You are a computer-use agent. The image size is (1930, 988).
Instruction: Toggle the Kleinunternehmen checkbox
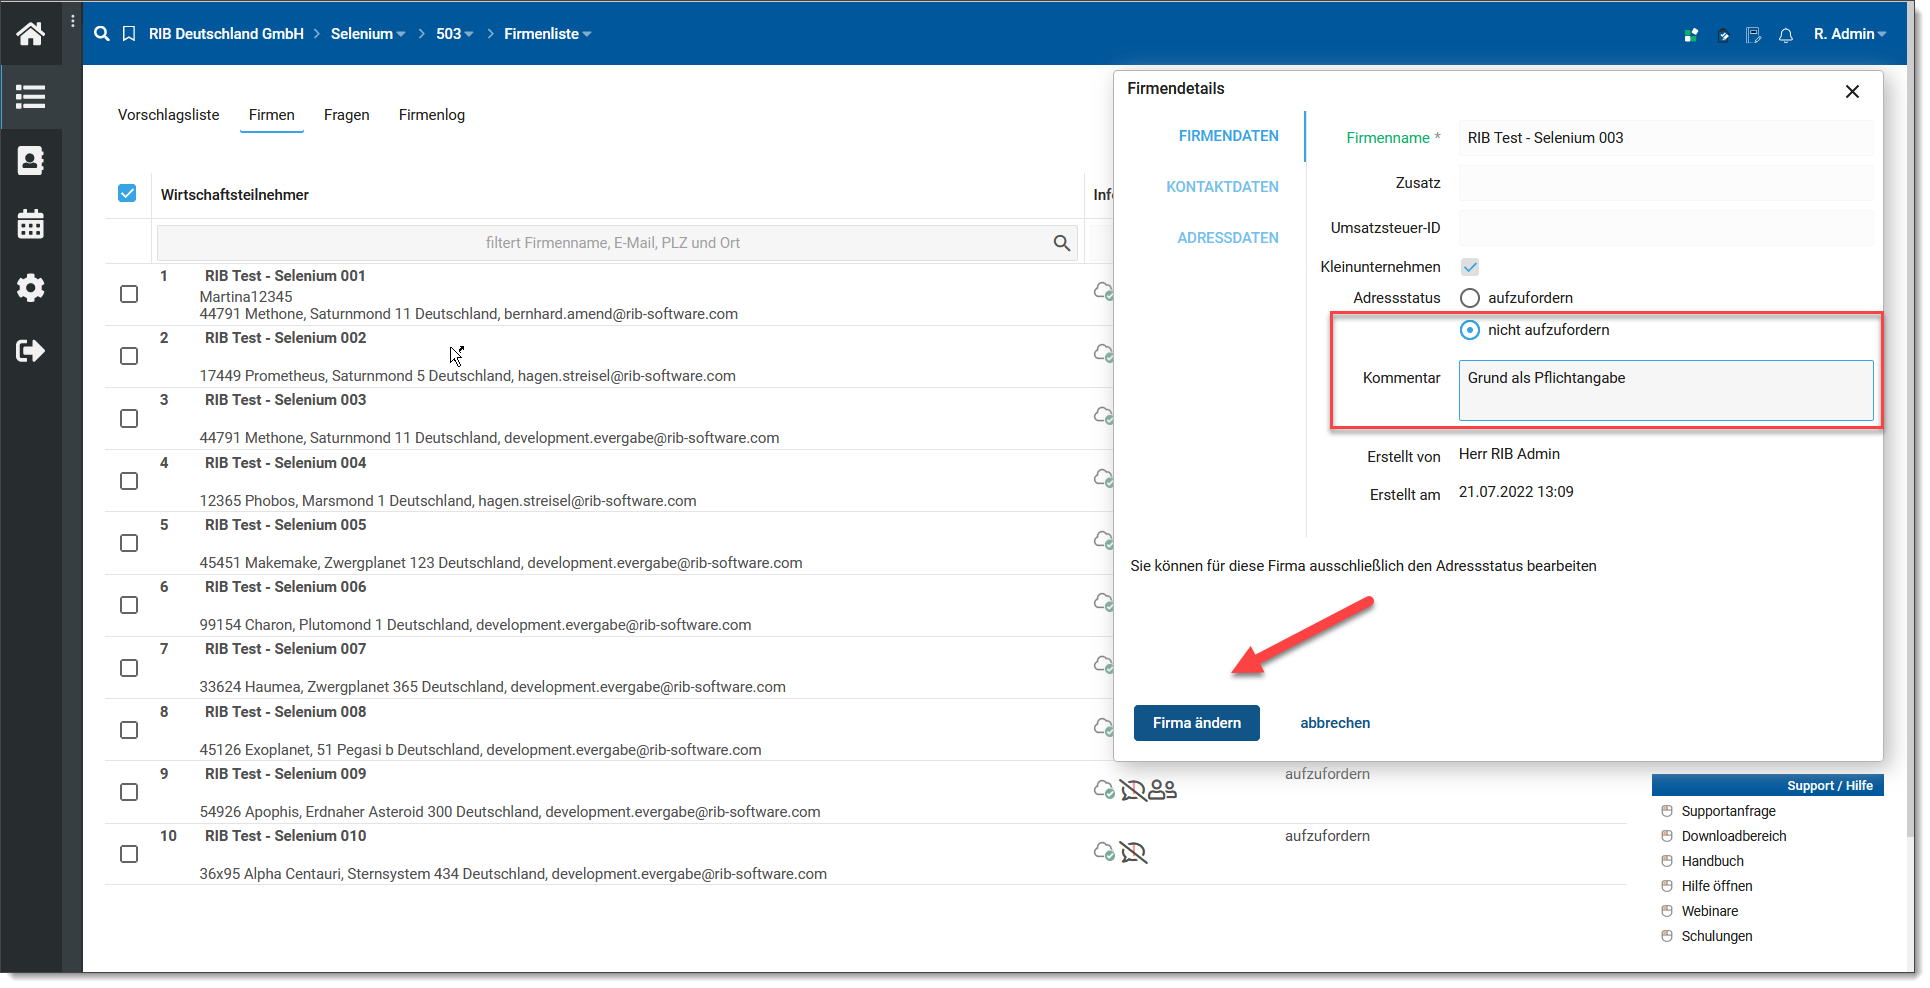click(1470, 267)
